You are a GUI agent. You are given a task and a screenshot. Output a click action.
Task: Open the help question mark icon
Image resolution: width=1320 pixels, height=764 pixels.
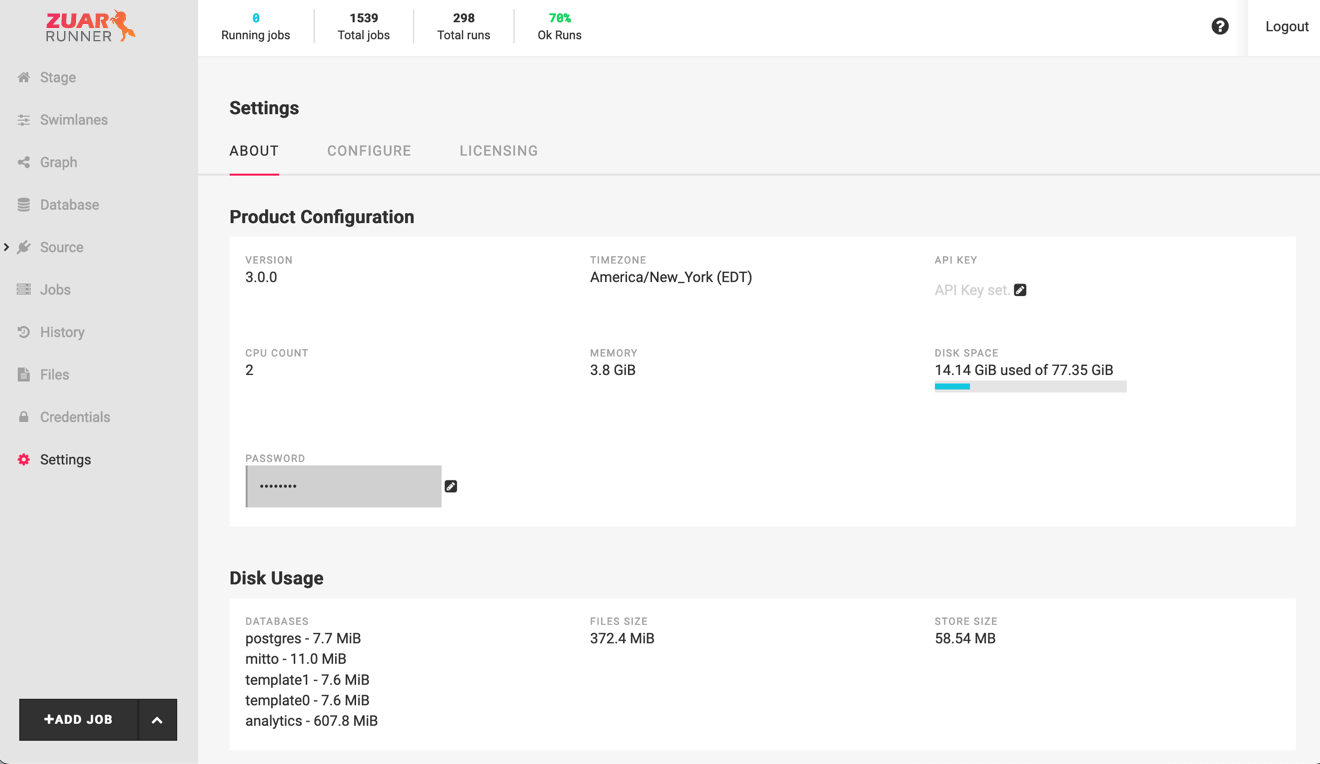click(1220, 27)
